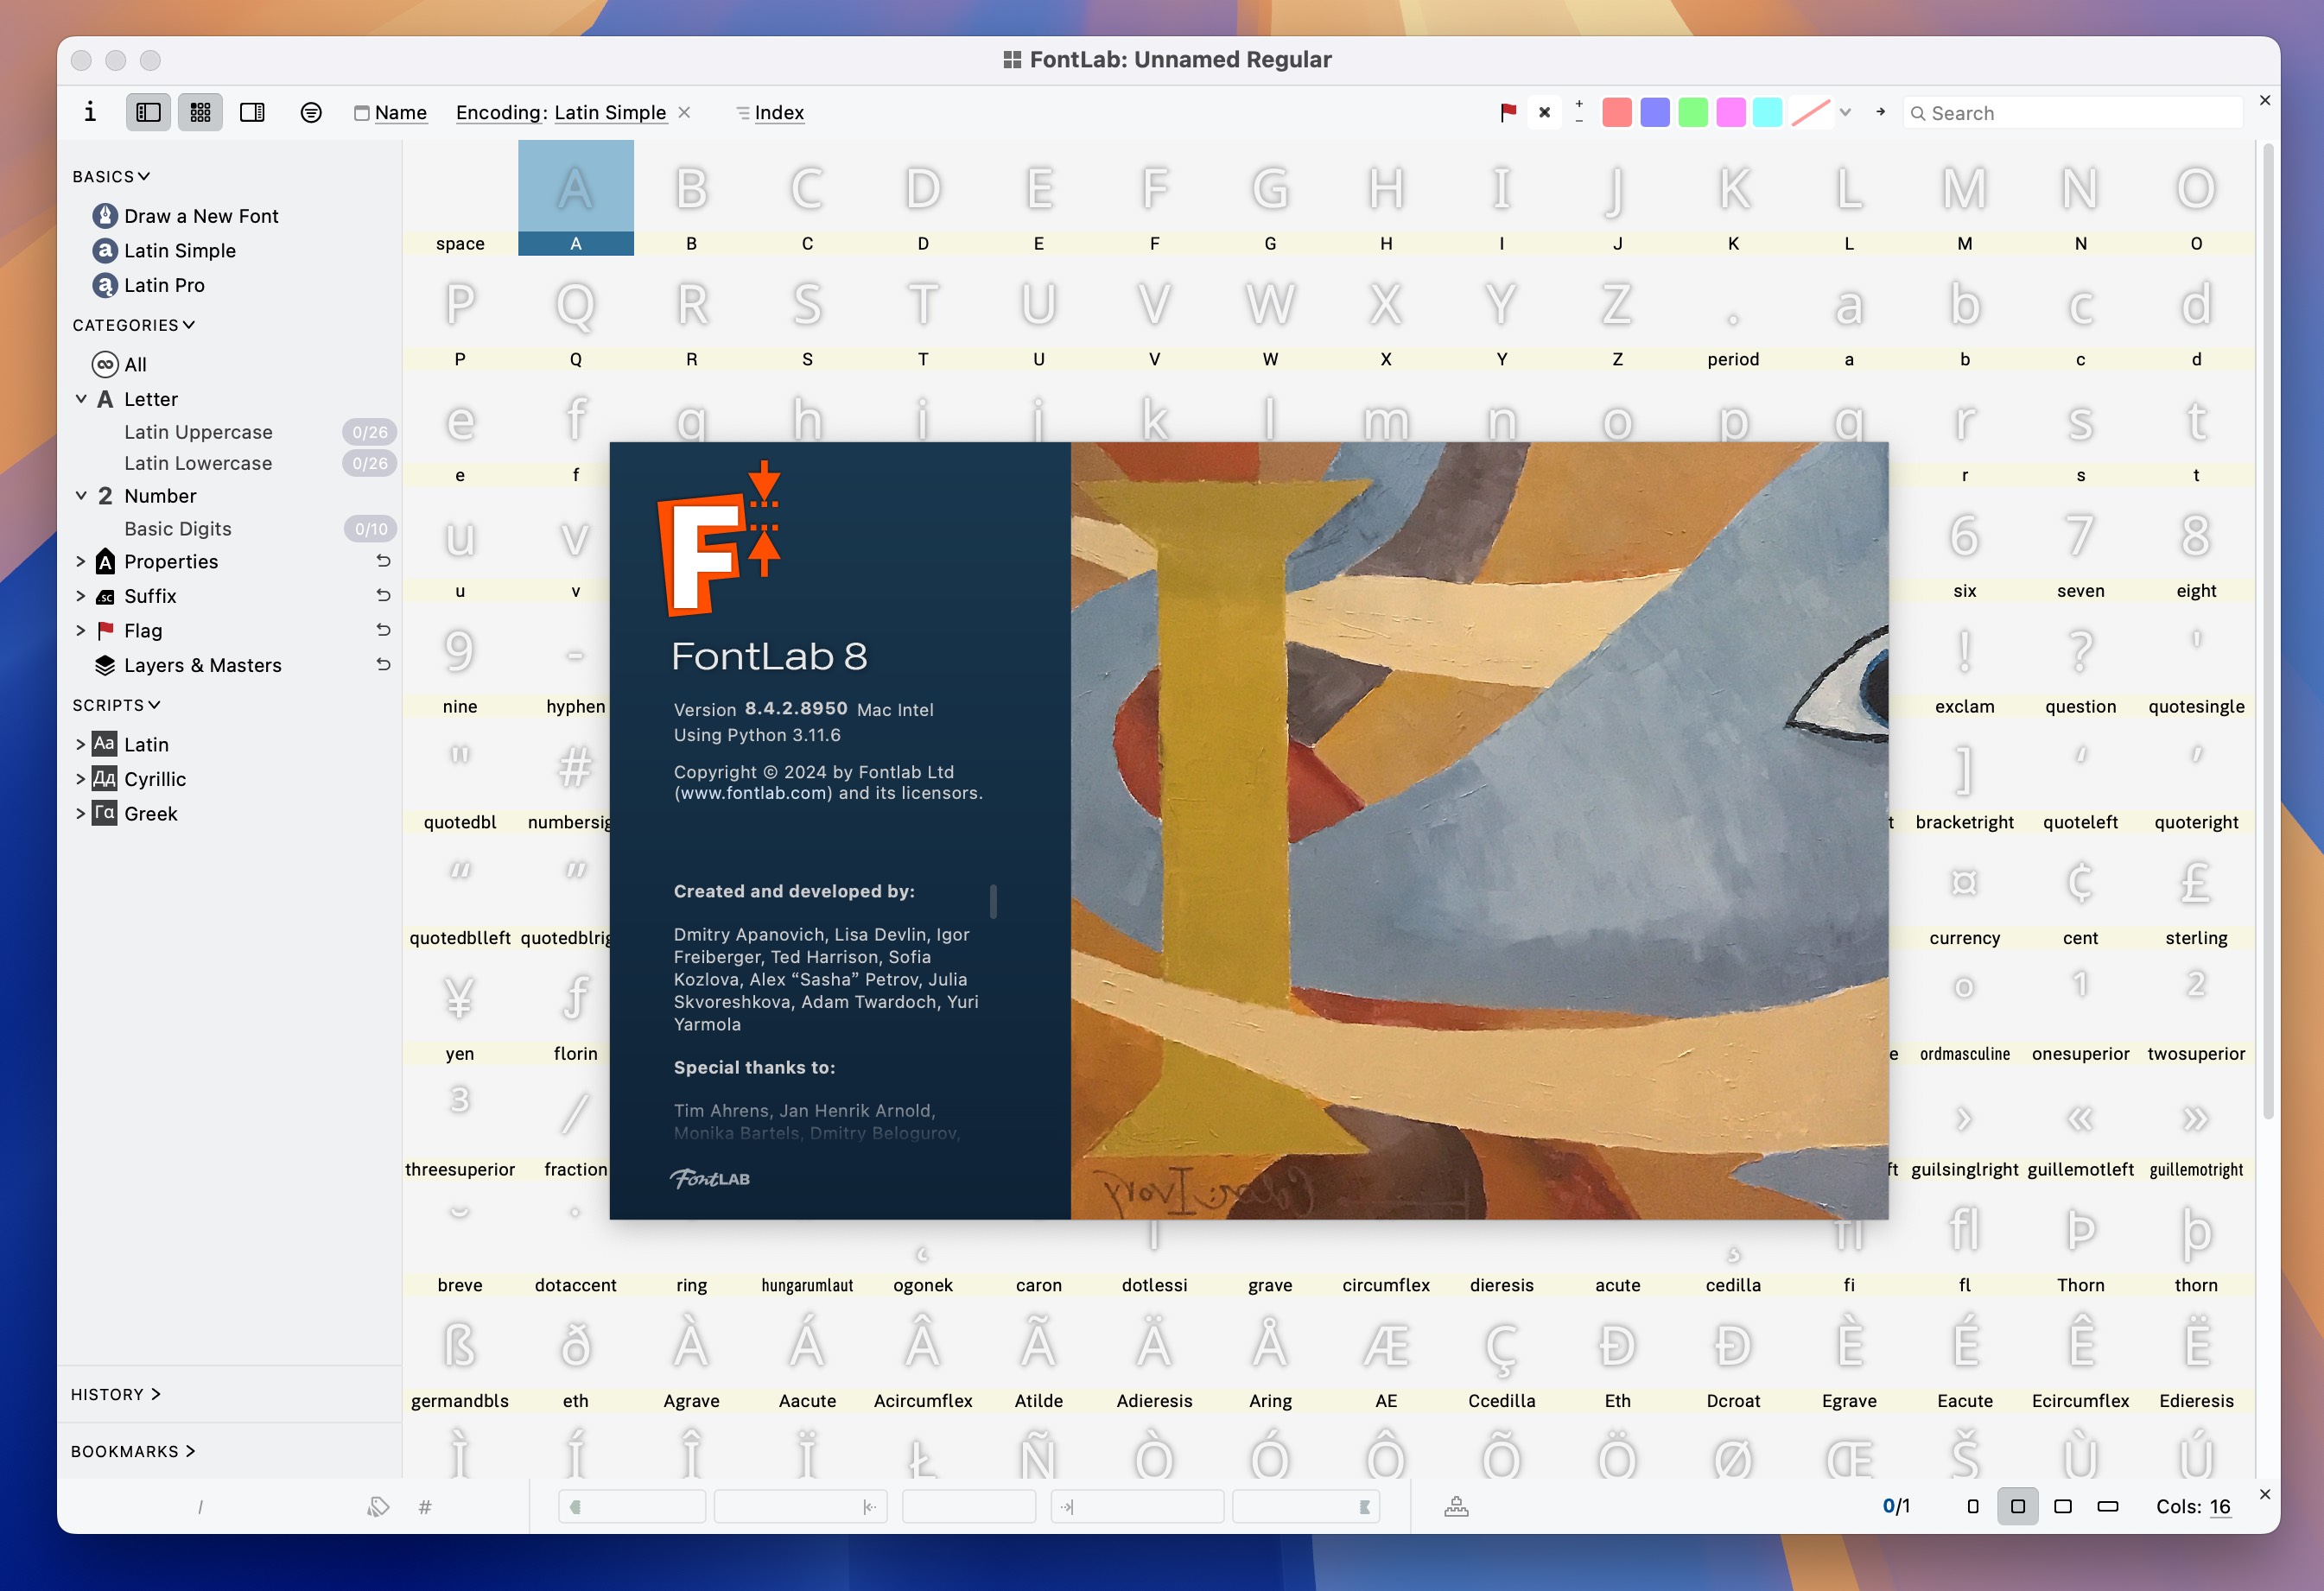Choose the green color flag swatch
The height and width of the screenshot is (1591, 2324).
tap(1693, 113)
